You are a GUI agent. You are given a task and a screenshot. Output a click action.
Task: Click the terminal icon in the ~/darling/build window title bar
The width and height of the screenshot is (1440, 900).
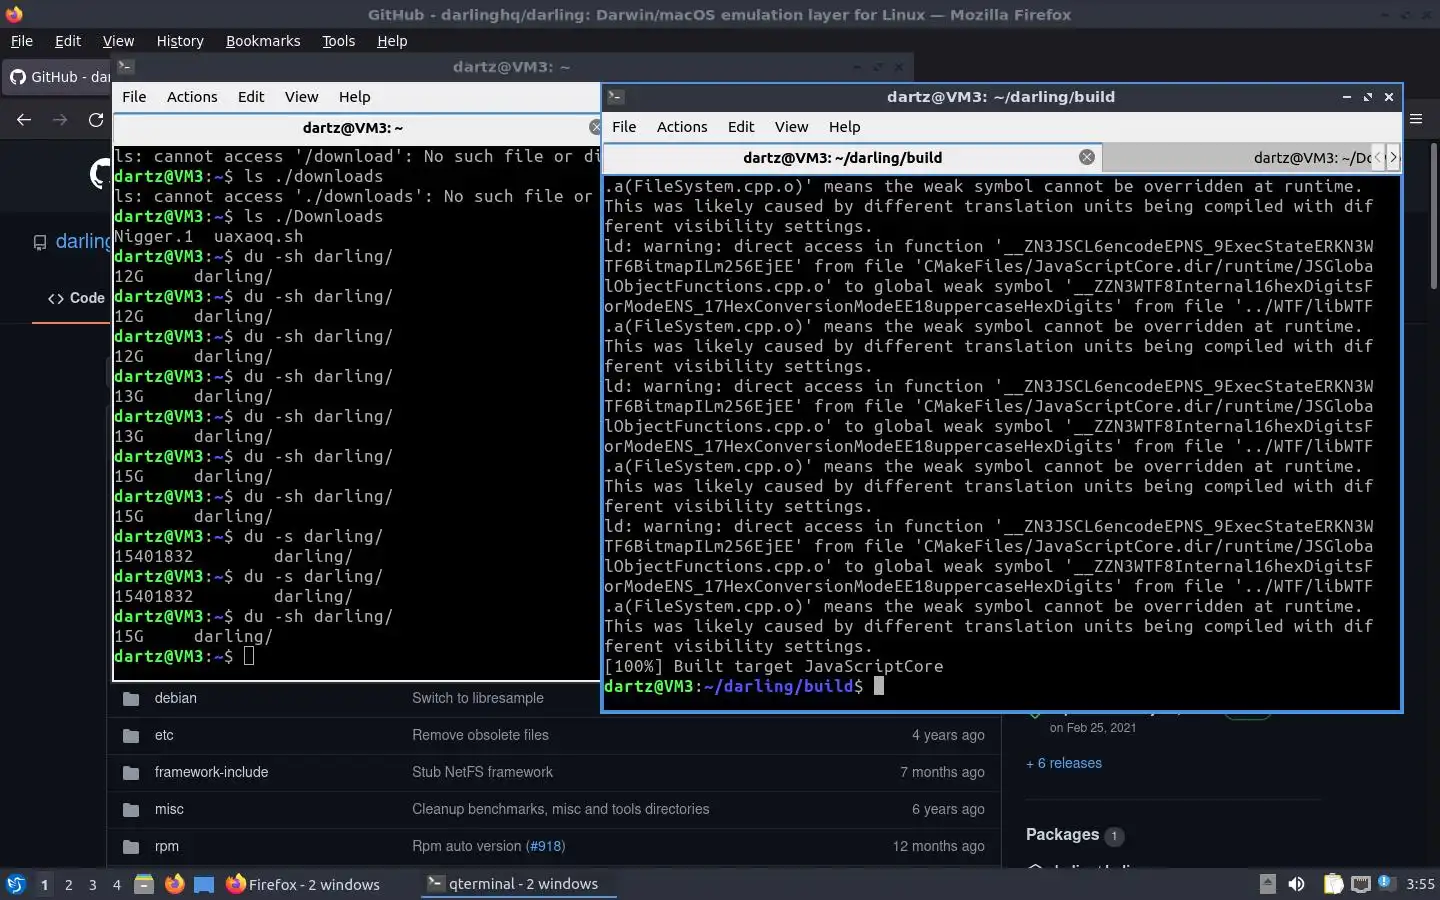tap(616, 97)
